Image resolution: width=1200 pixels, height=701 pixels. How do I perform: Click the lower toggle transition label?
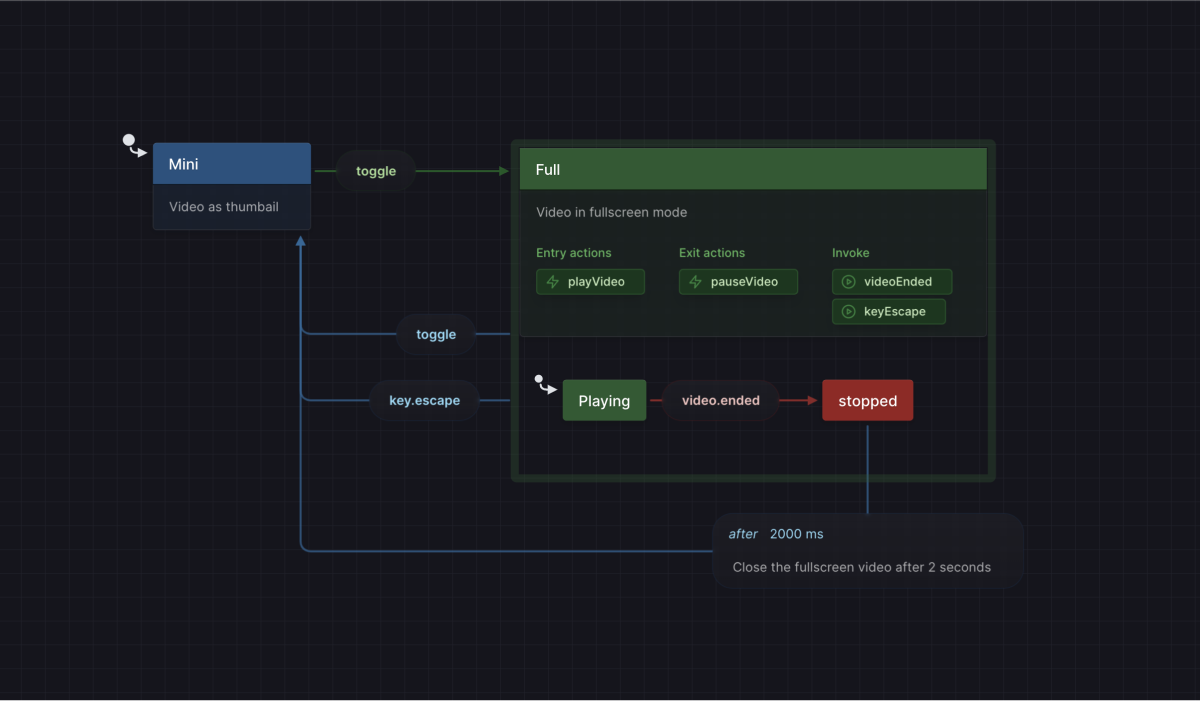point(435,334)
